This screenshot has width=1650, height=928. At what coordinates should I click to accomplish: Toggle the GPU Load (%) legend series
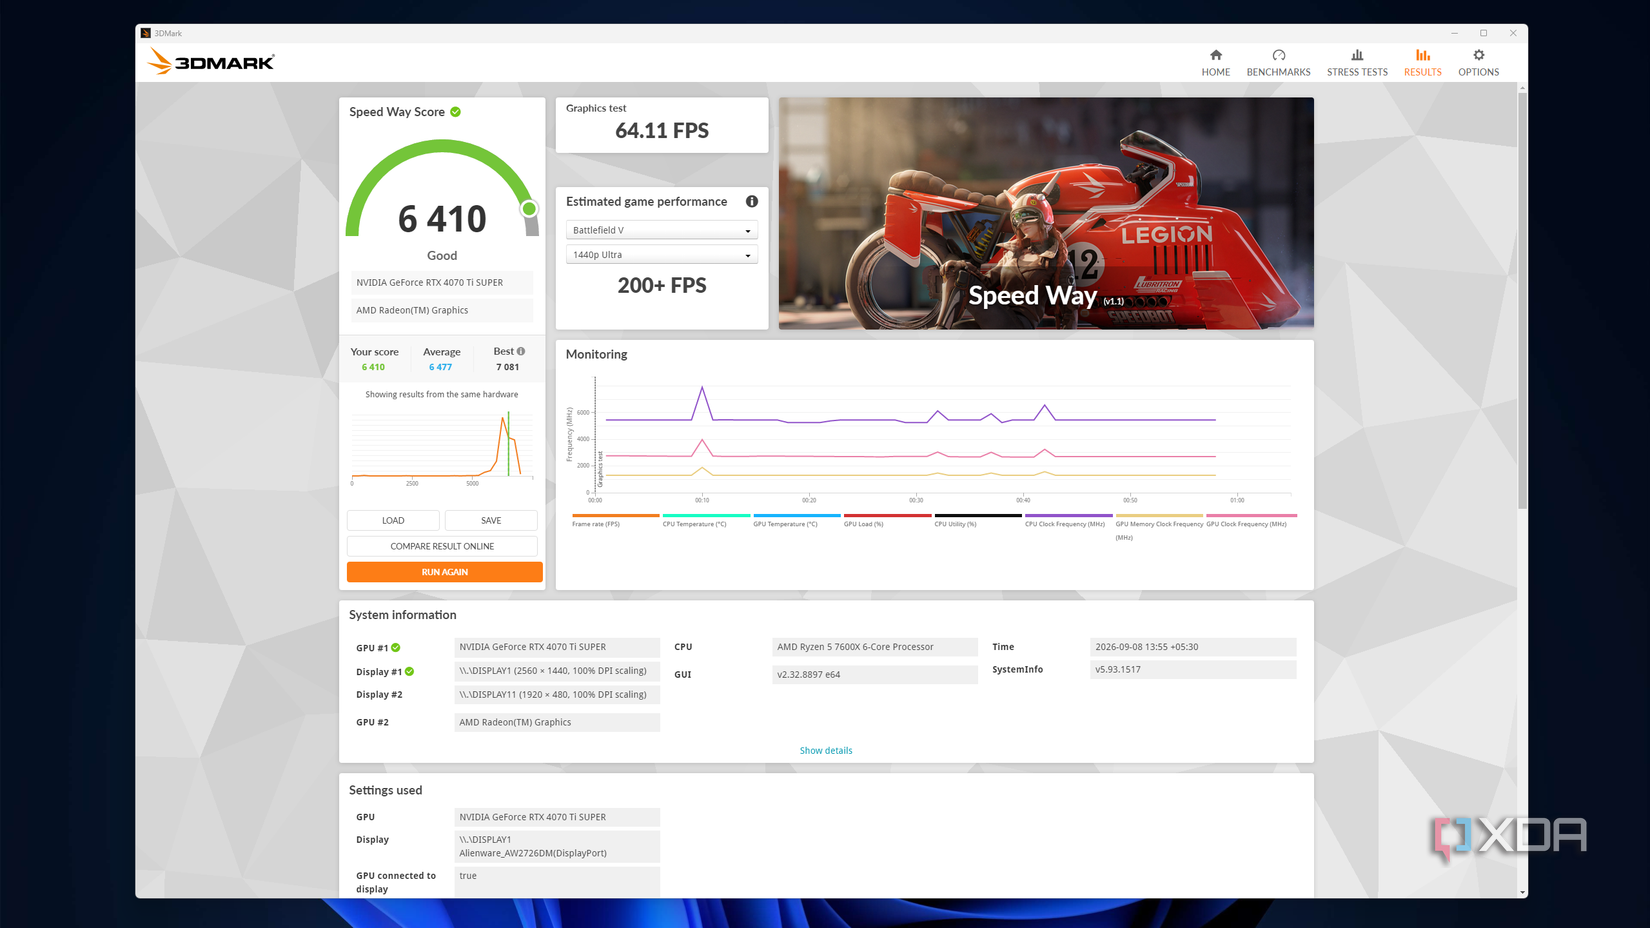pos(887,520)
